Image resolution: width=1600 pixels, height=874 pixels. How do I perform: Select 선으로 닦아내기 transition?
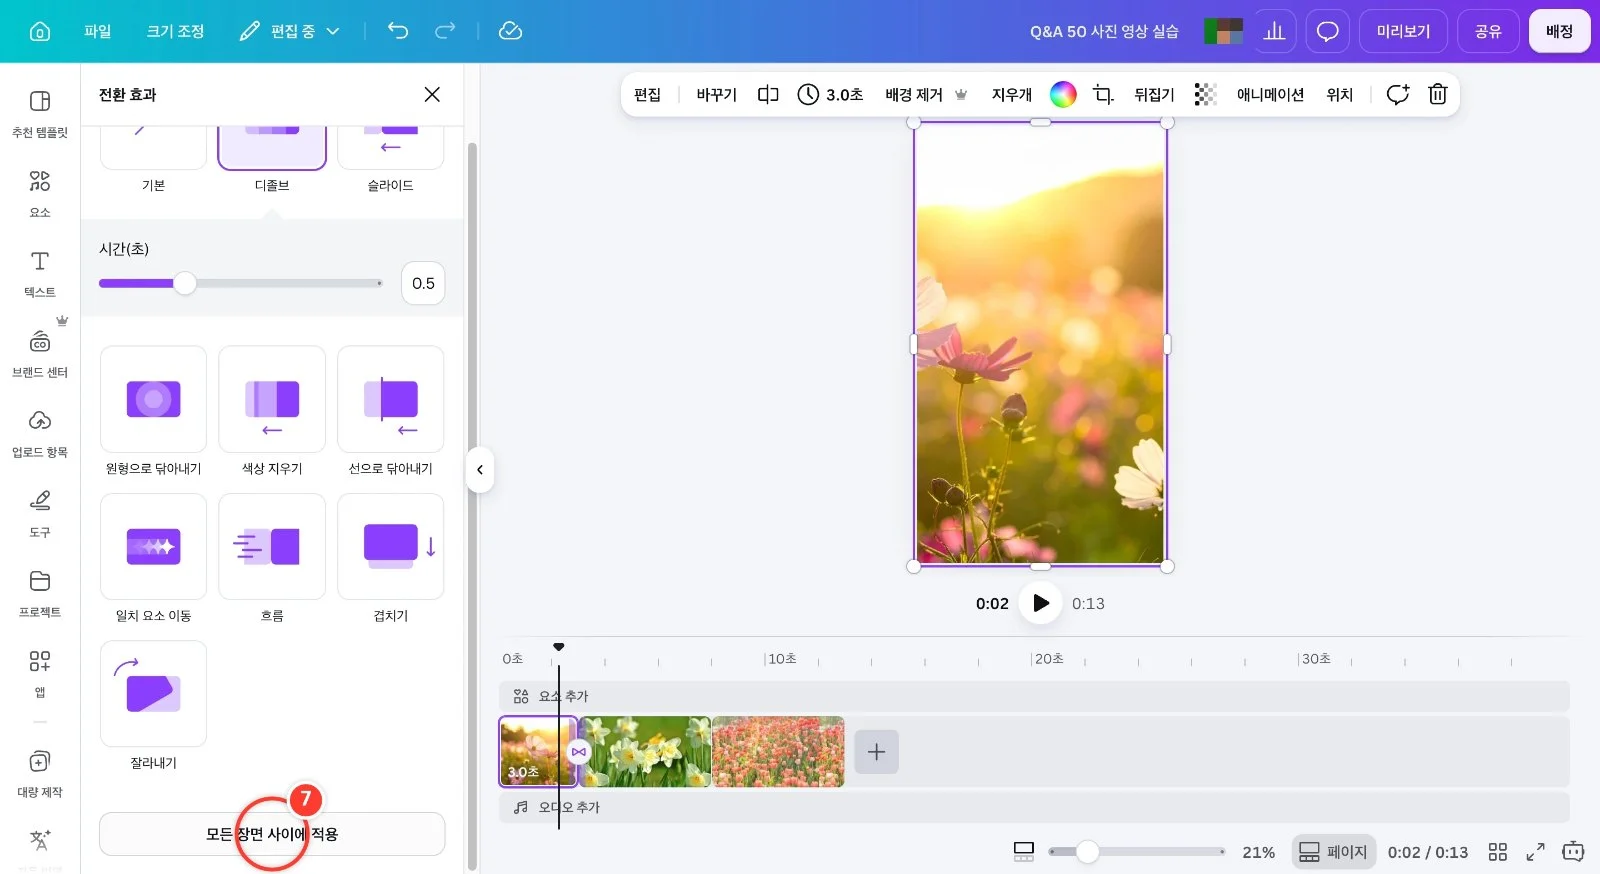click(391, 399)
